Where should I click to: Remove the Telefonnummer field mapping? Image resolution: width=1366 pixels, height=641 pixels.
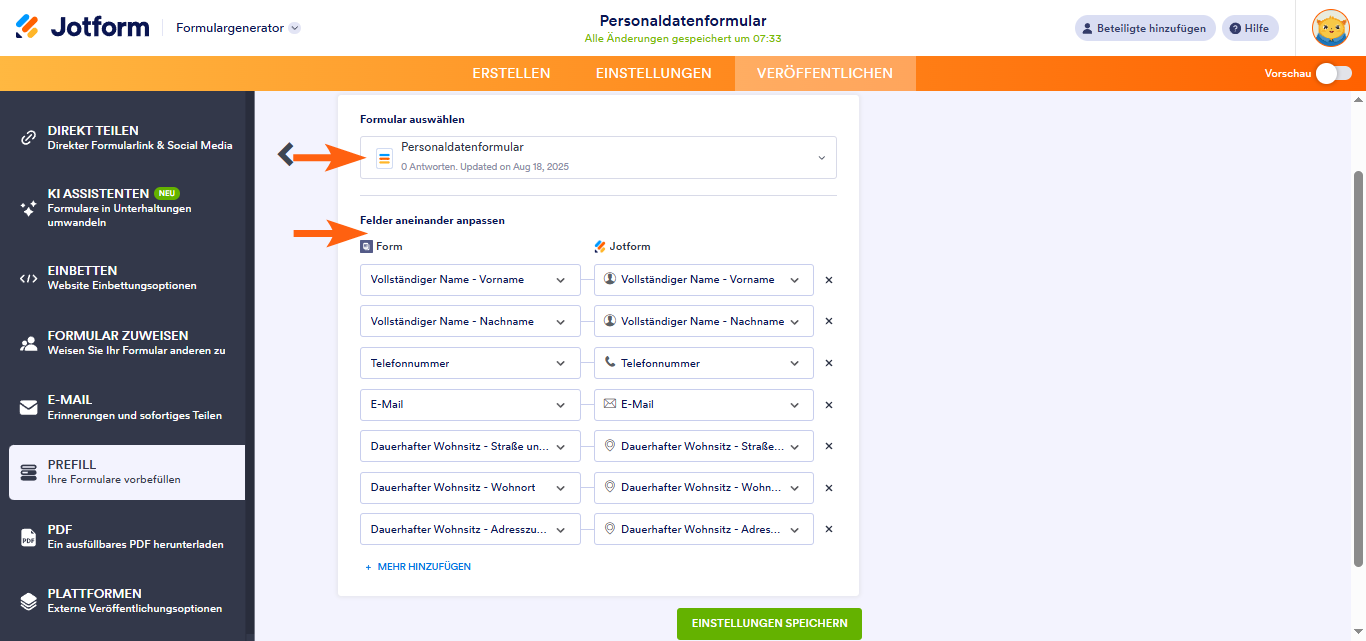829,363
